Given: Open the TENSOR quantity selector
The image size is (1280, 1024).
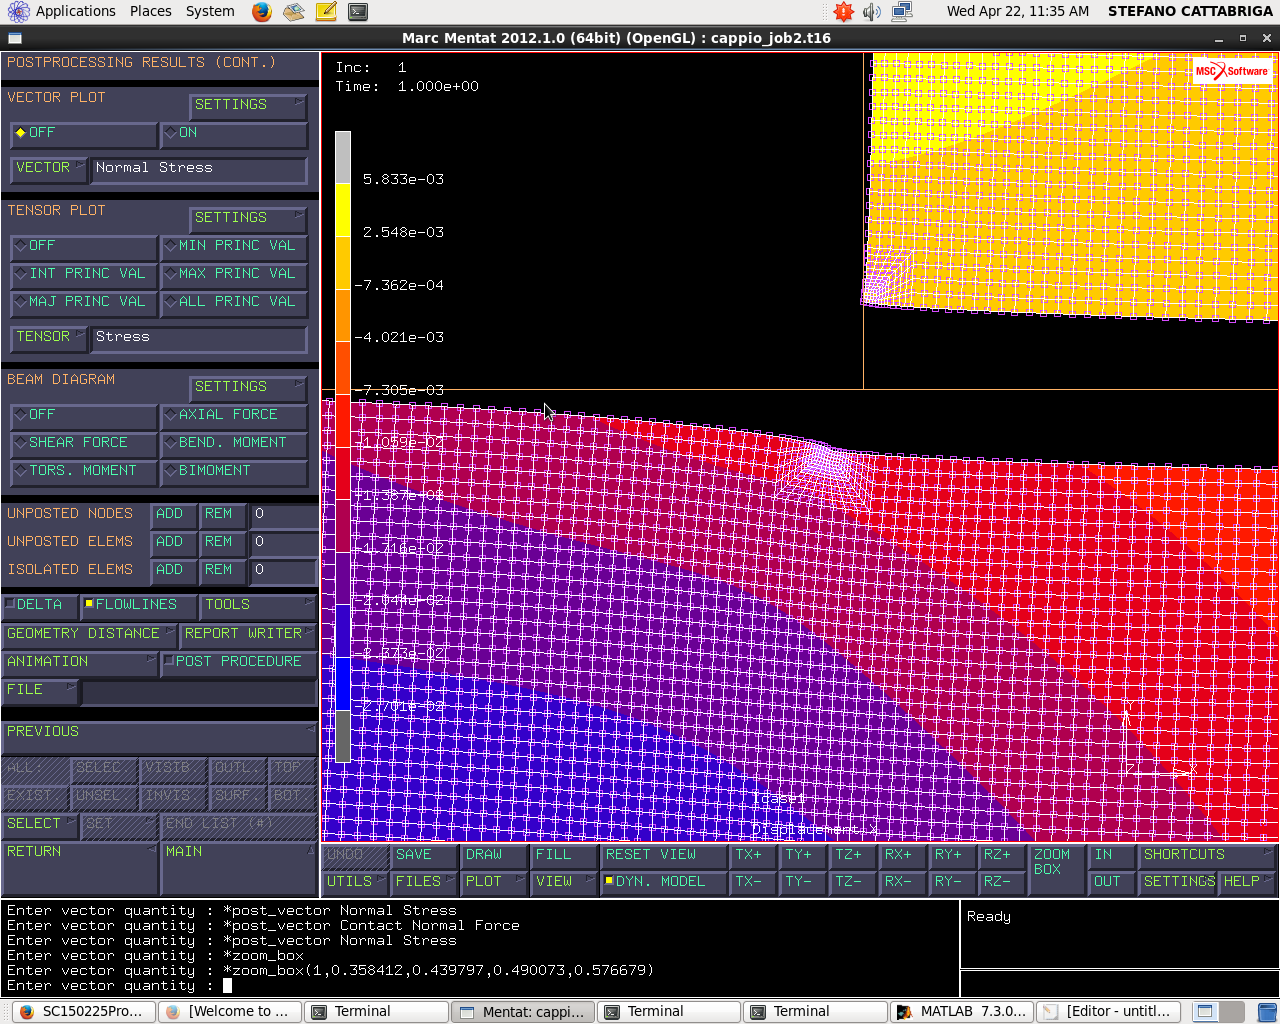Looking at the screenshot, I should [49, 337].
